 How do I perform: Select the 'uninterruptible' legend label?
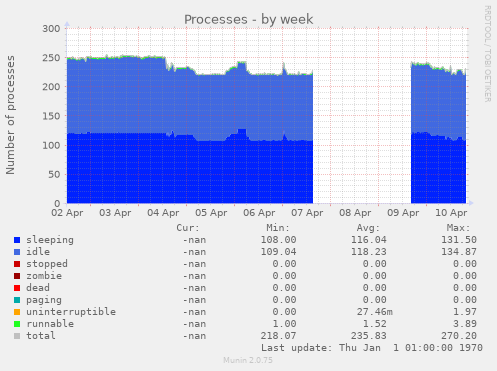tap(71, 312)
